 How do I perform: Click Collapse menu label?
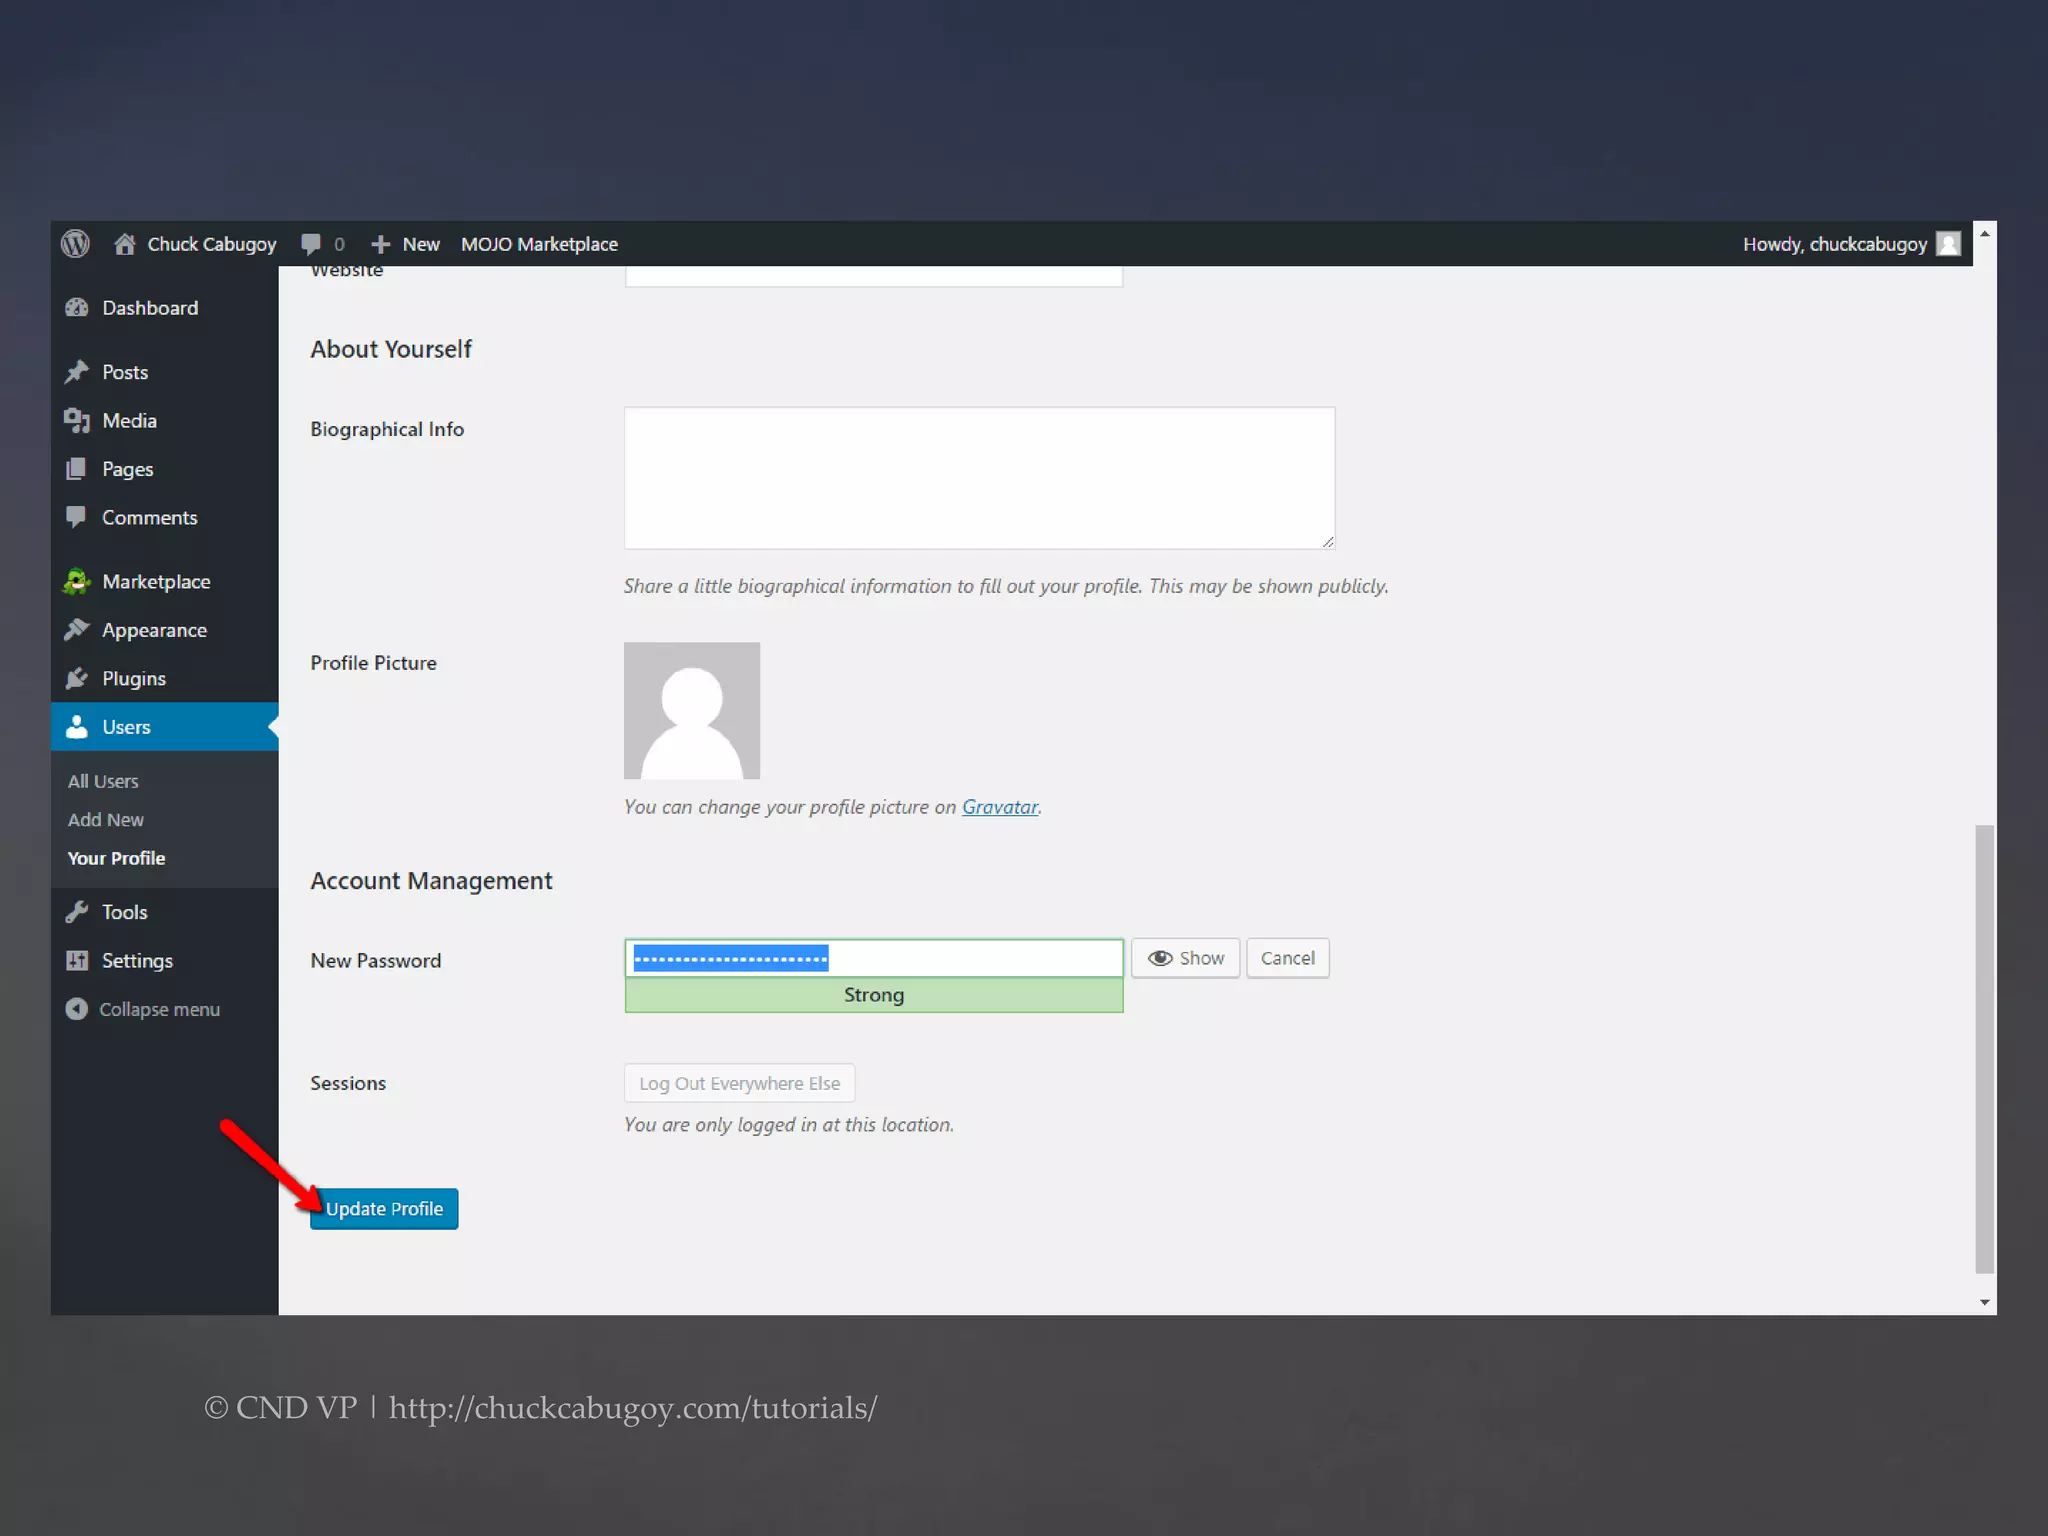click(160, 1009)
